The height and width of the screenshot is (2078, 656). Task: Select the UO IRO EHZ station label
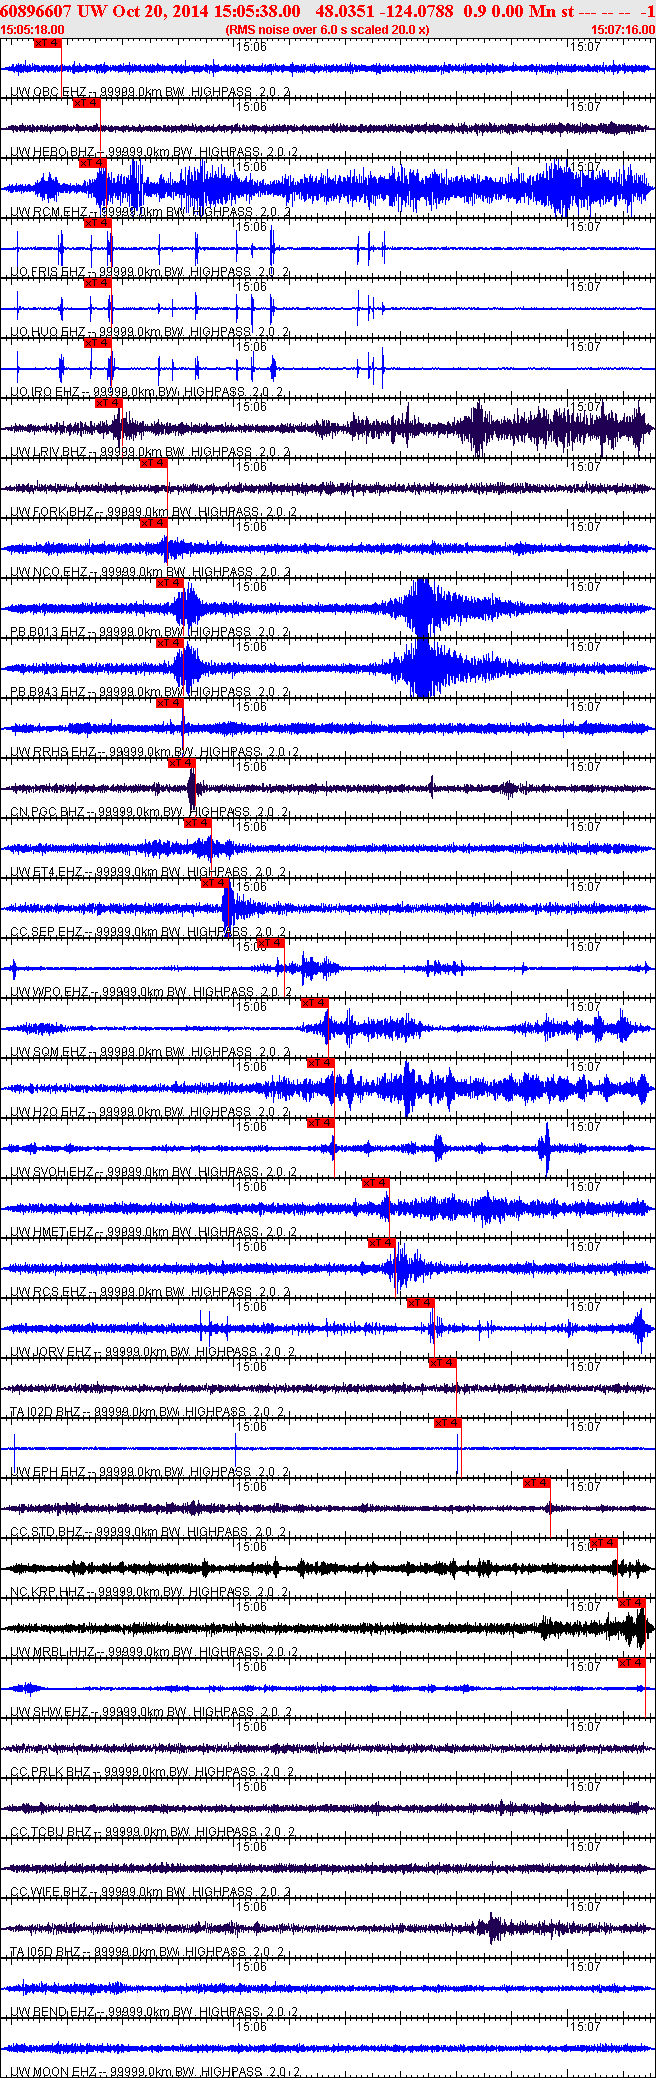45,392
